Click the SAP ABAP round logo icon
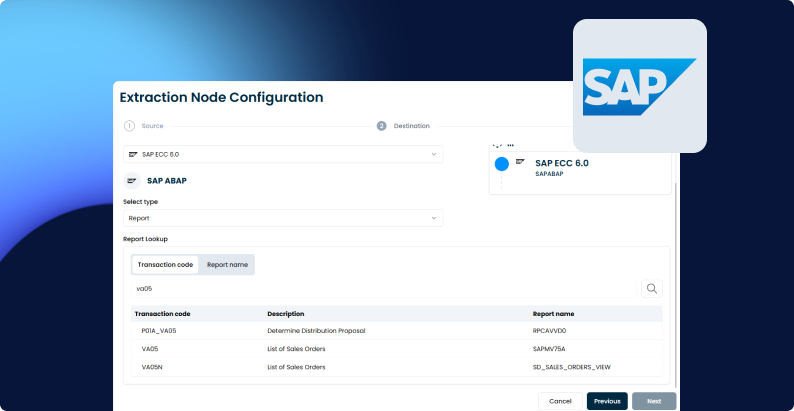Image resolution: width=794 pixels, height=411 pixels. click(132, 181)
